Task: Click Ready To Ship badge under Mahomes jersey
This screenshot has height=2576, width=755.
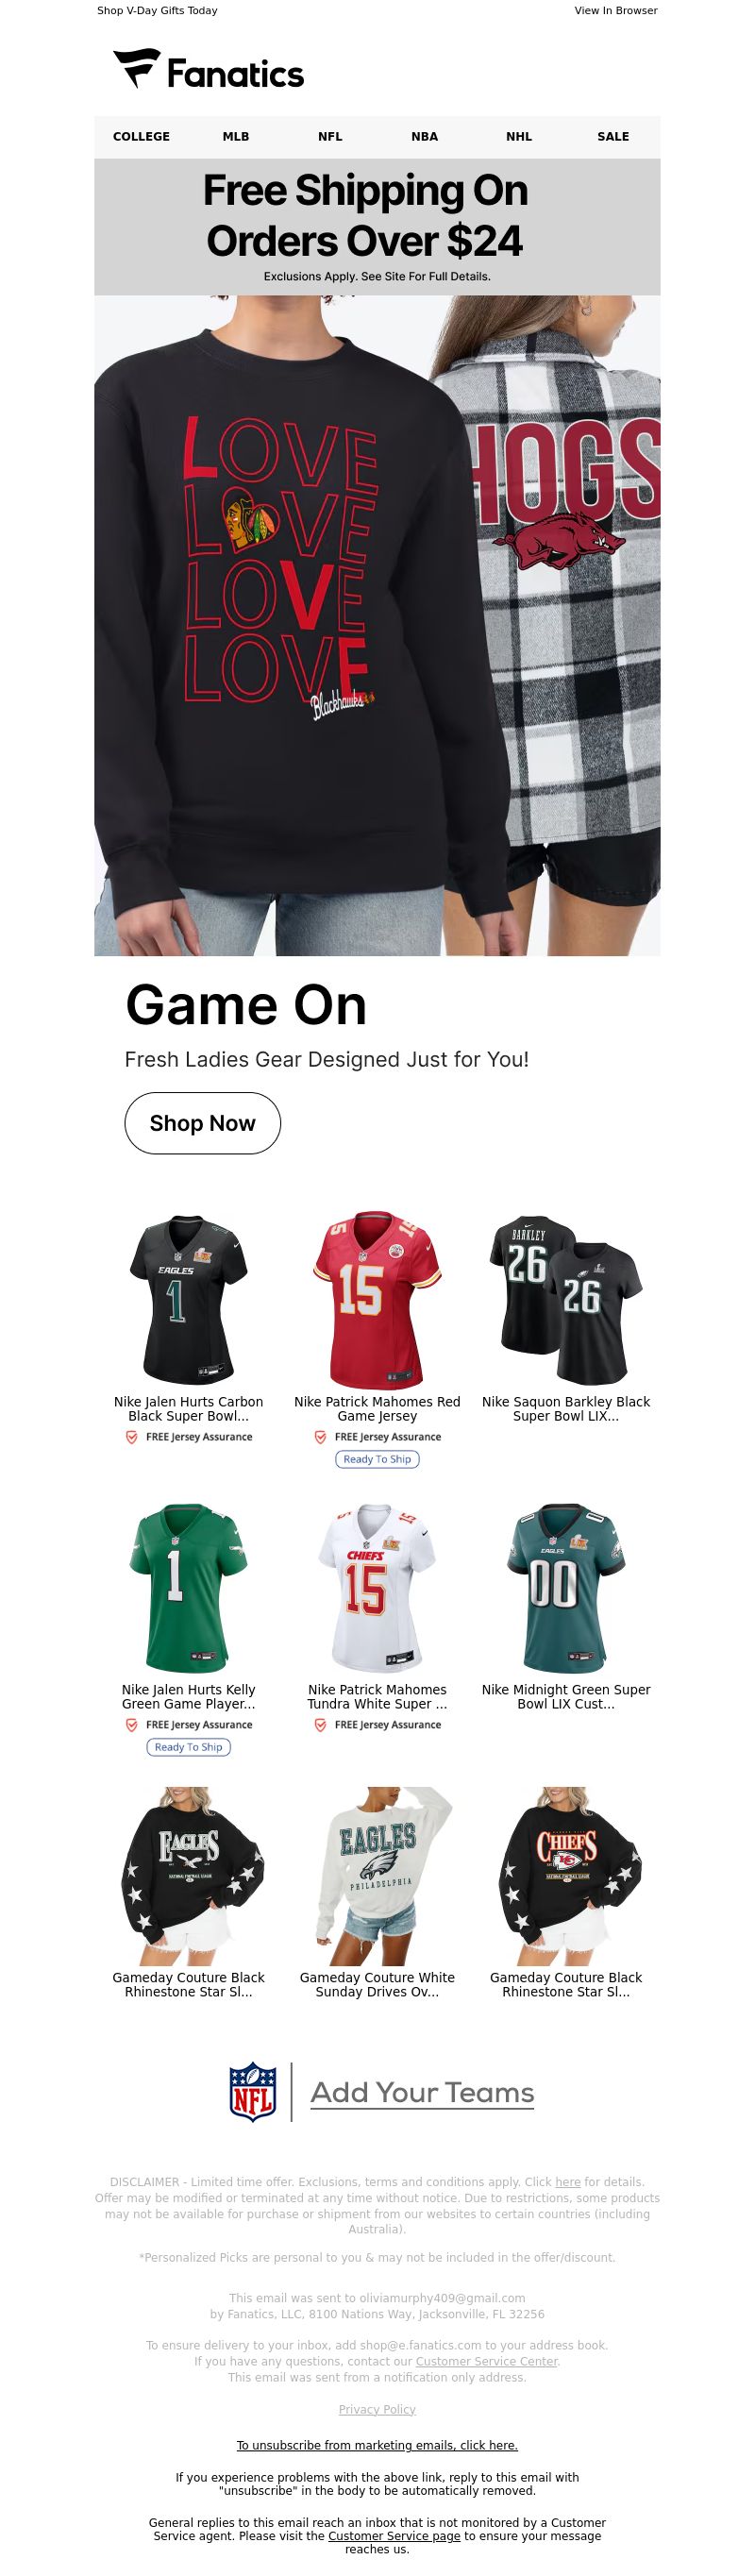Action: click(x=377, y=1459)
